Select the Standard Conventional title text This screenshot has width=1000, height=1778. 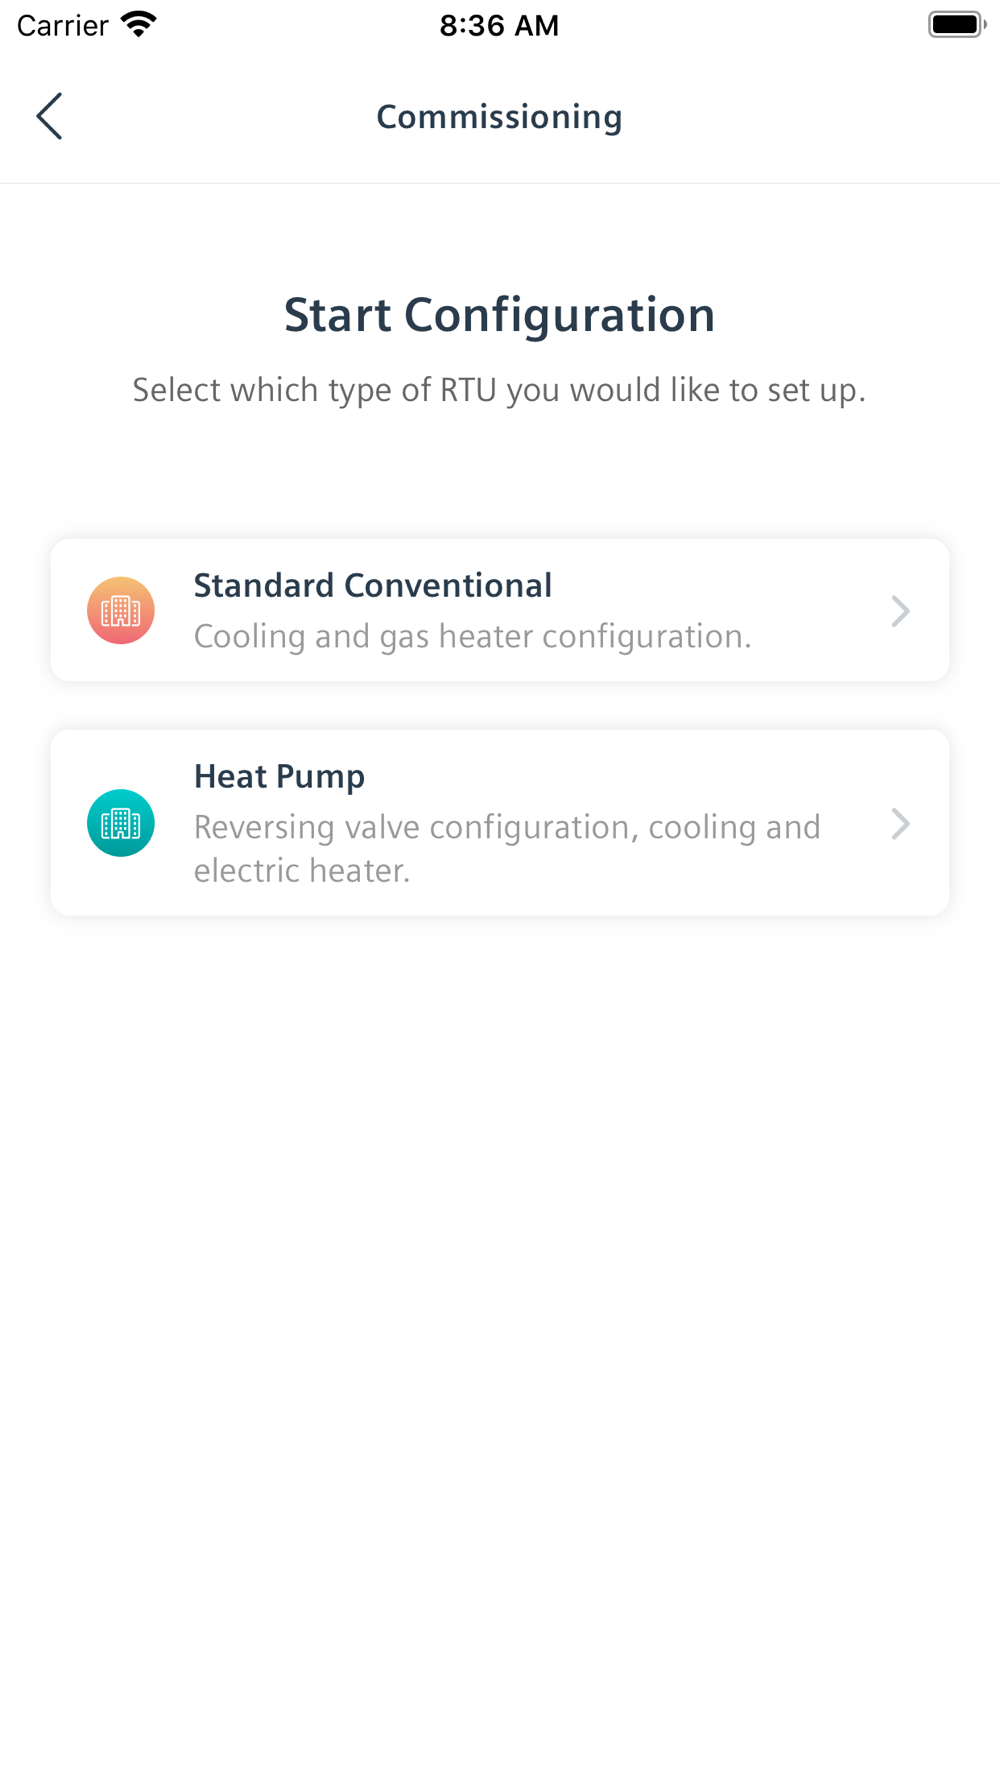[x=372, y=585]
